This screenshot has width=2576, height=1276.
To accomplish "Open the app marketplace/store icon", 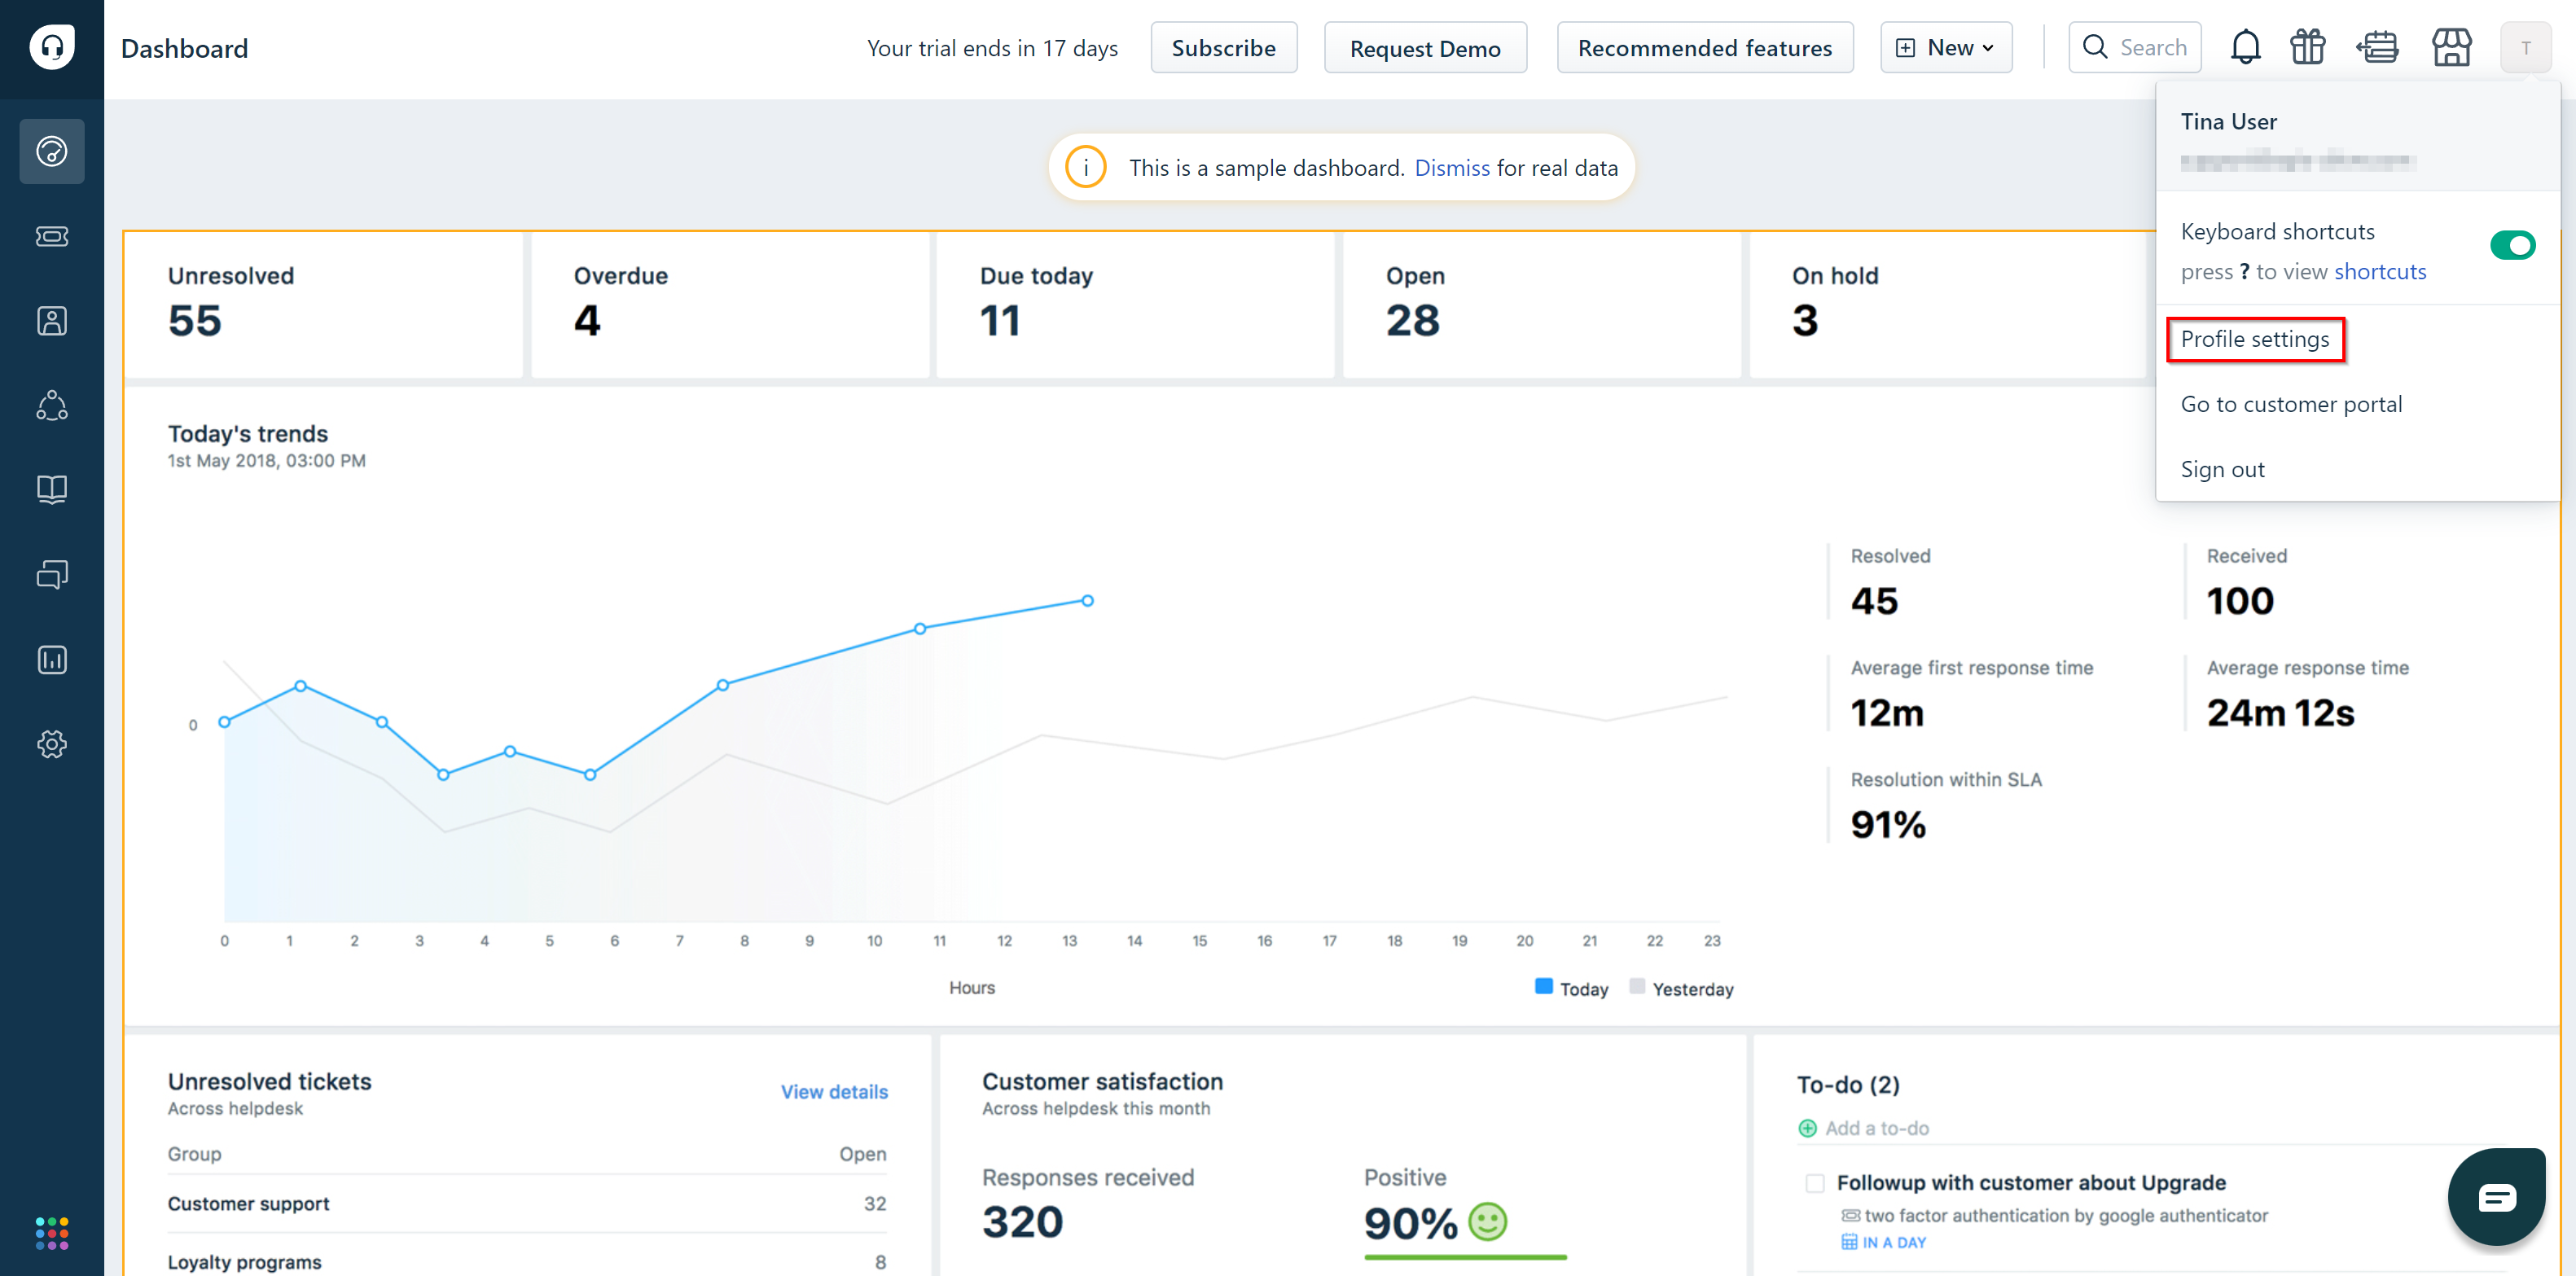I will [x=2450, y=46].
